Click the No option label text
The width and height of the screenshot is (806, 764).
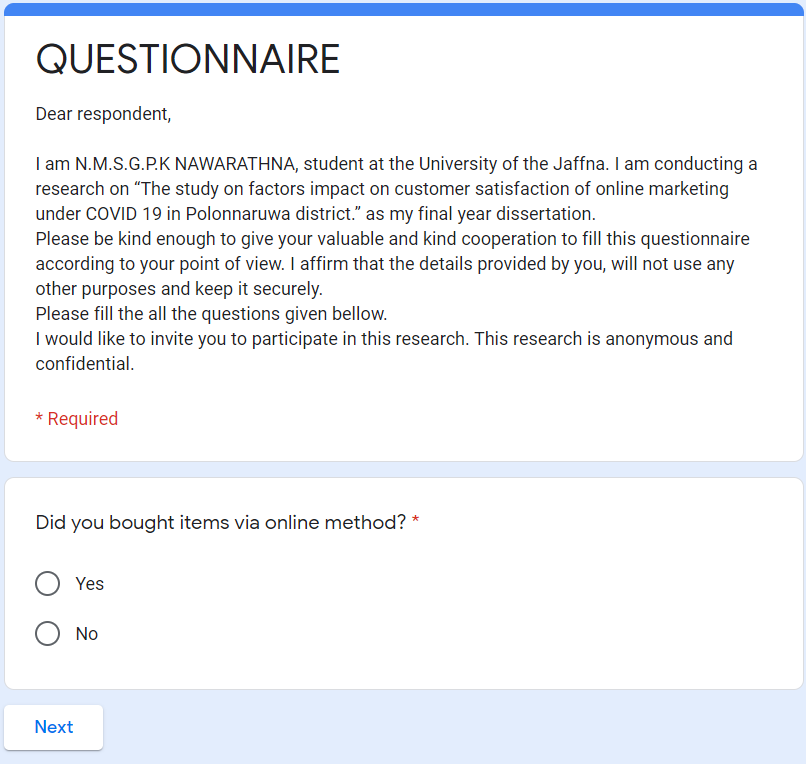click(87, 633)
